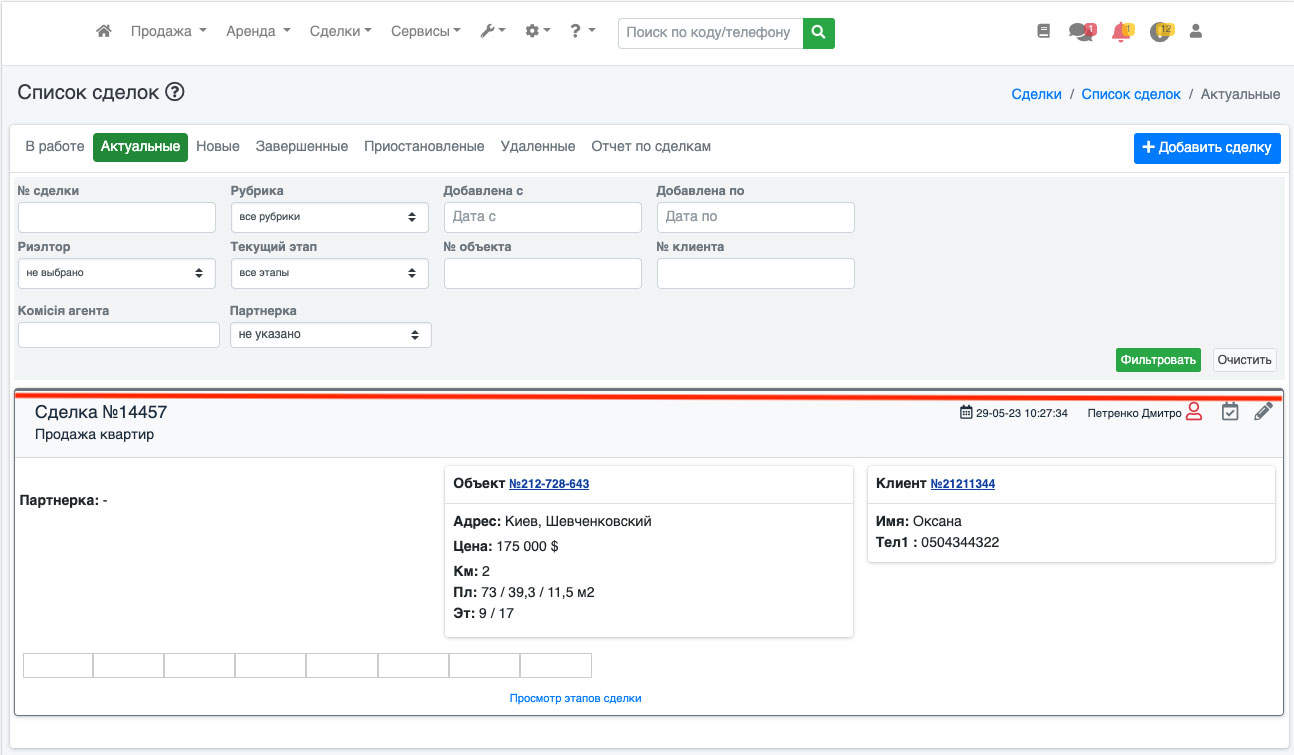Click the green search magnifier button

(x=818, y=32)
